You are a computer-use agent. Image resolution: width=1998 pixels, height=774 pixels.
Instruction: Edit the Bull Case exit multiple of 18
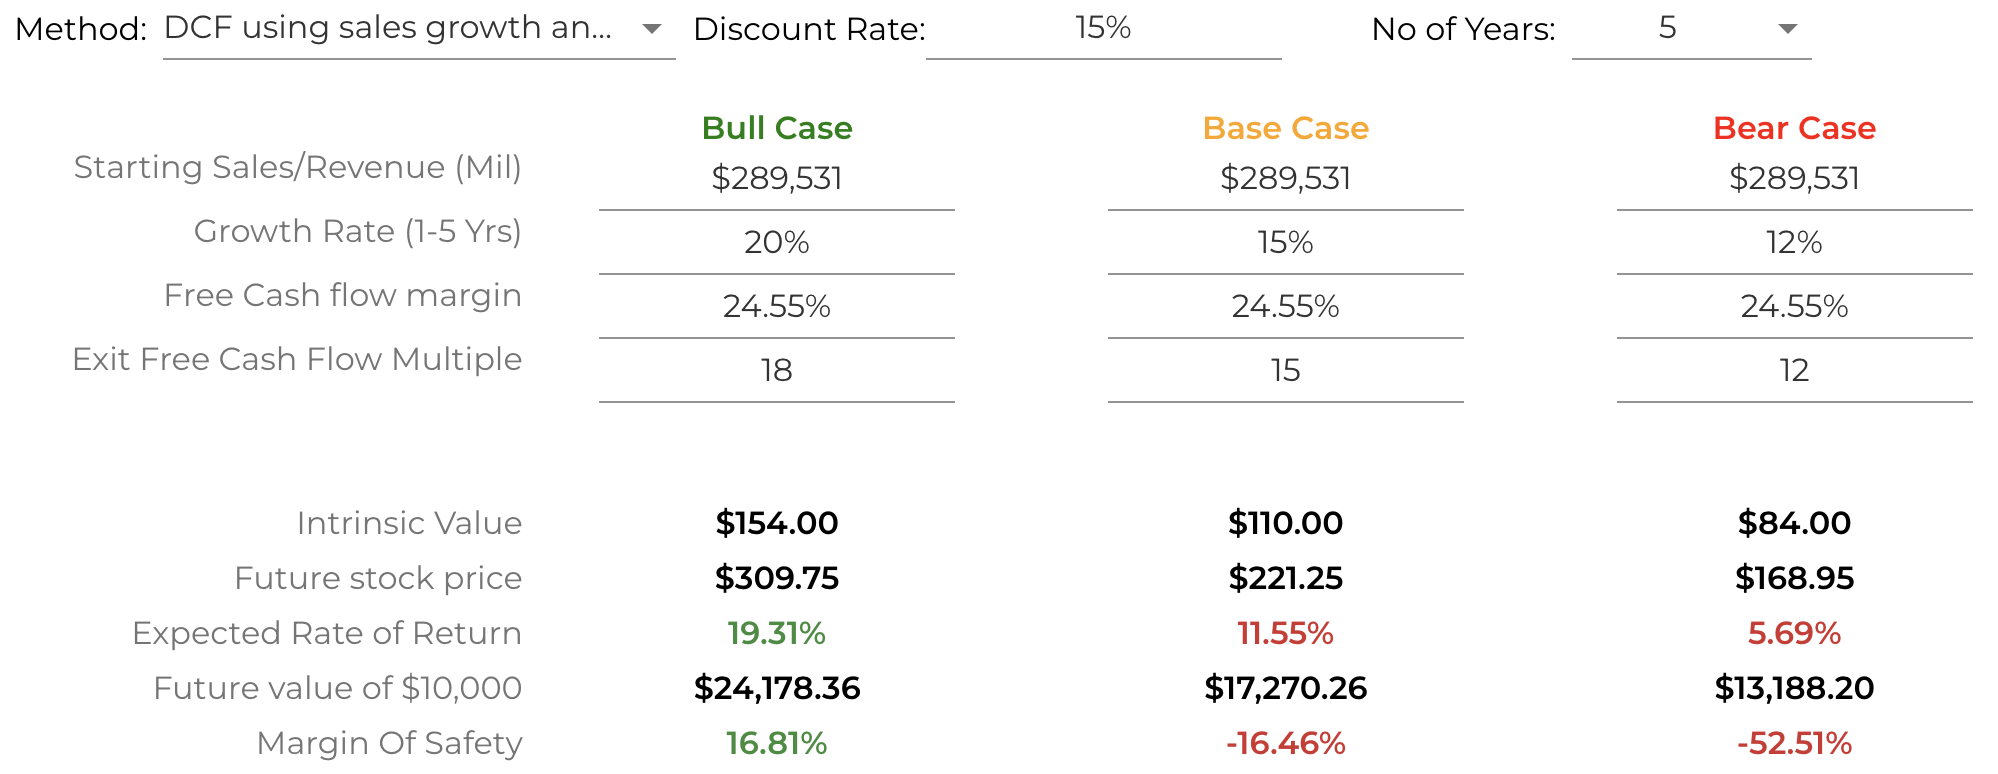point(776,370)
